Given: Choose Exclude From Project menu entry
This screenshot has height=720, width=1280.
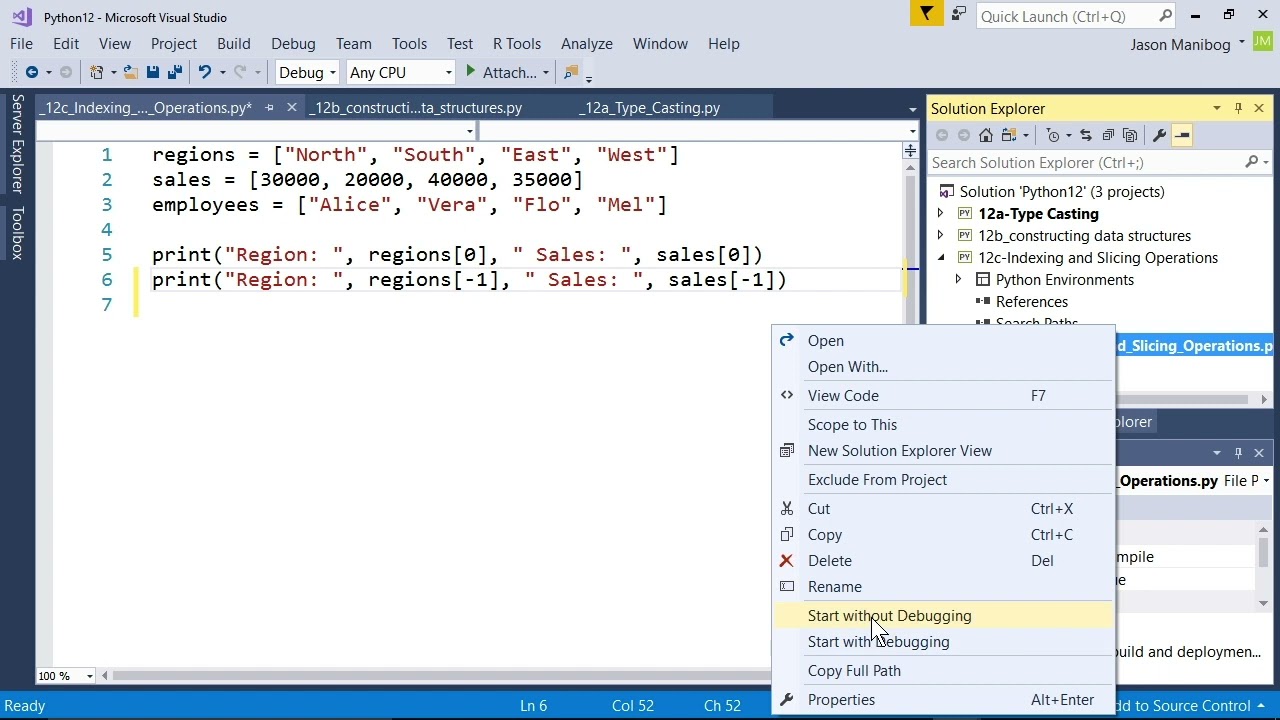Looking at the screenshot, I should click(x=944, y=480).
